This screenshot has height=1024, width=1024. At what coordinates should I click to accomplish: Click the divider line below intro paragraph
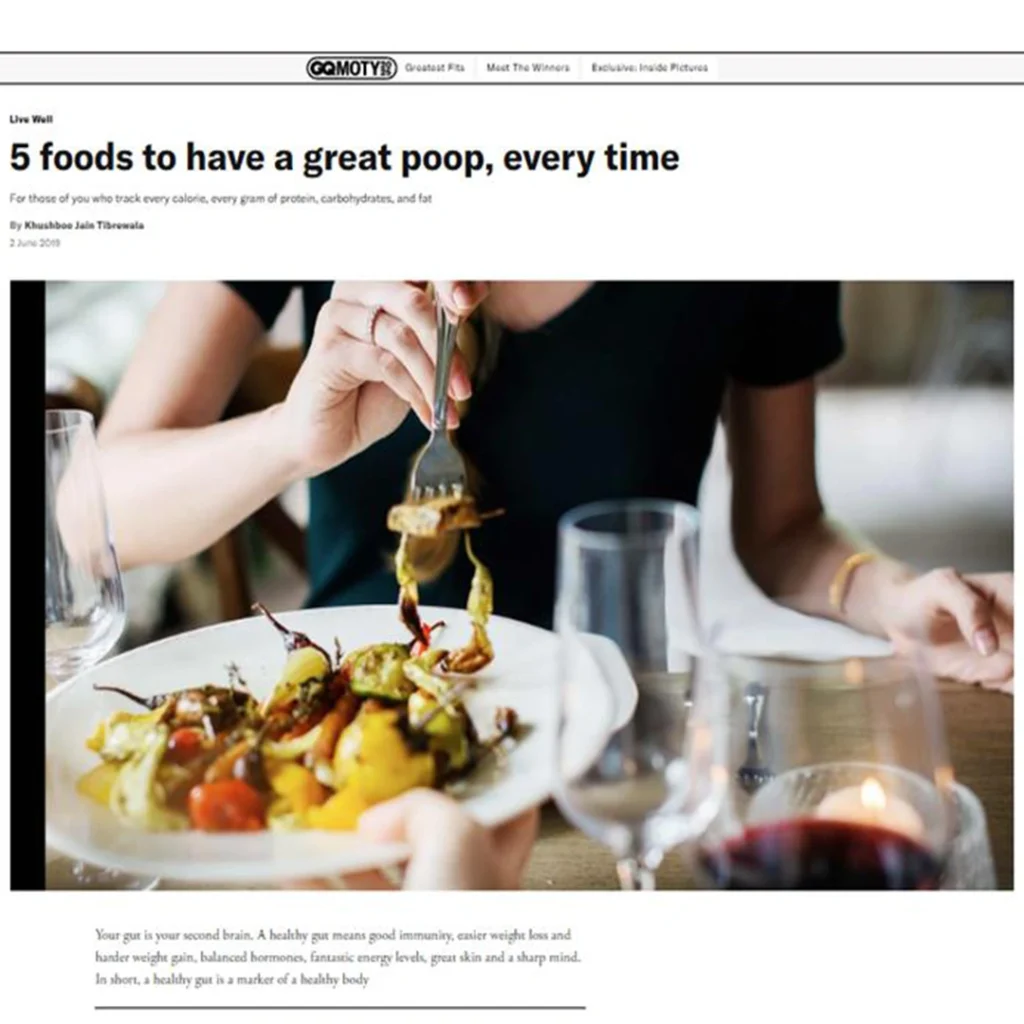tap(340, 1008)
